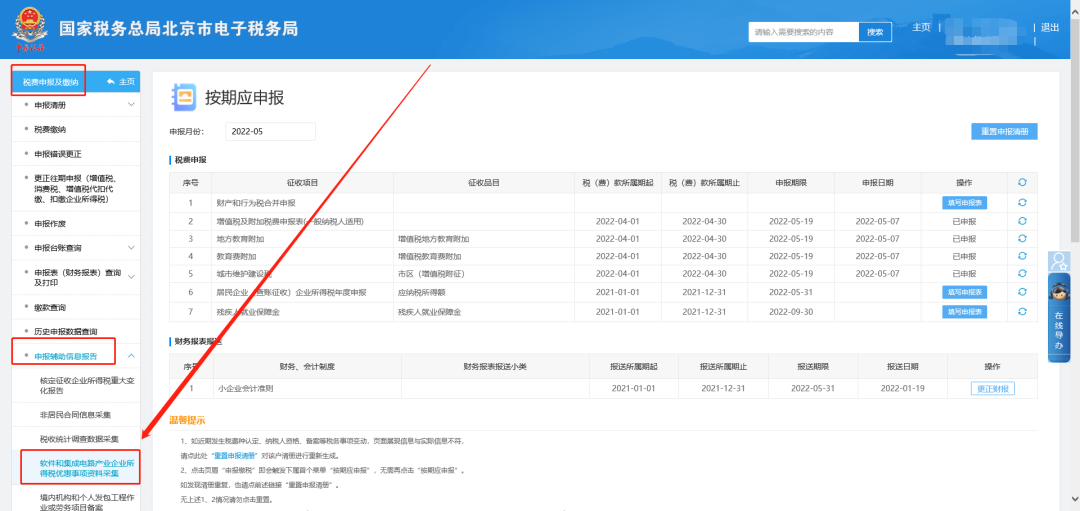
Task: Open 缴款查询 menu item
Action: 50,306
